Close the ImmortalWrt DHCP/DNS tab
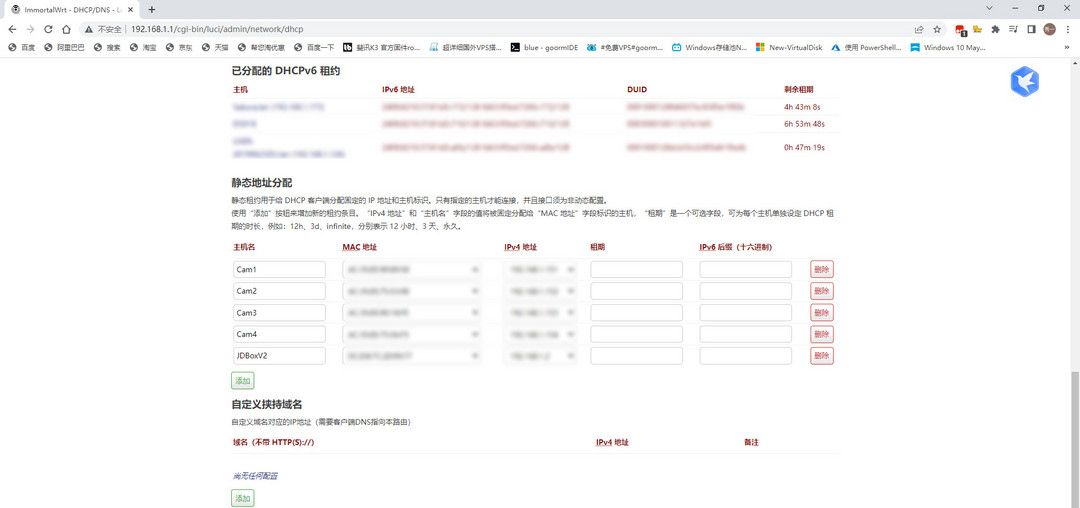The height and width of the screenshot is (508, 1080). point(132,10)
